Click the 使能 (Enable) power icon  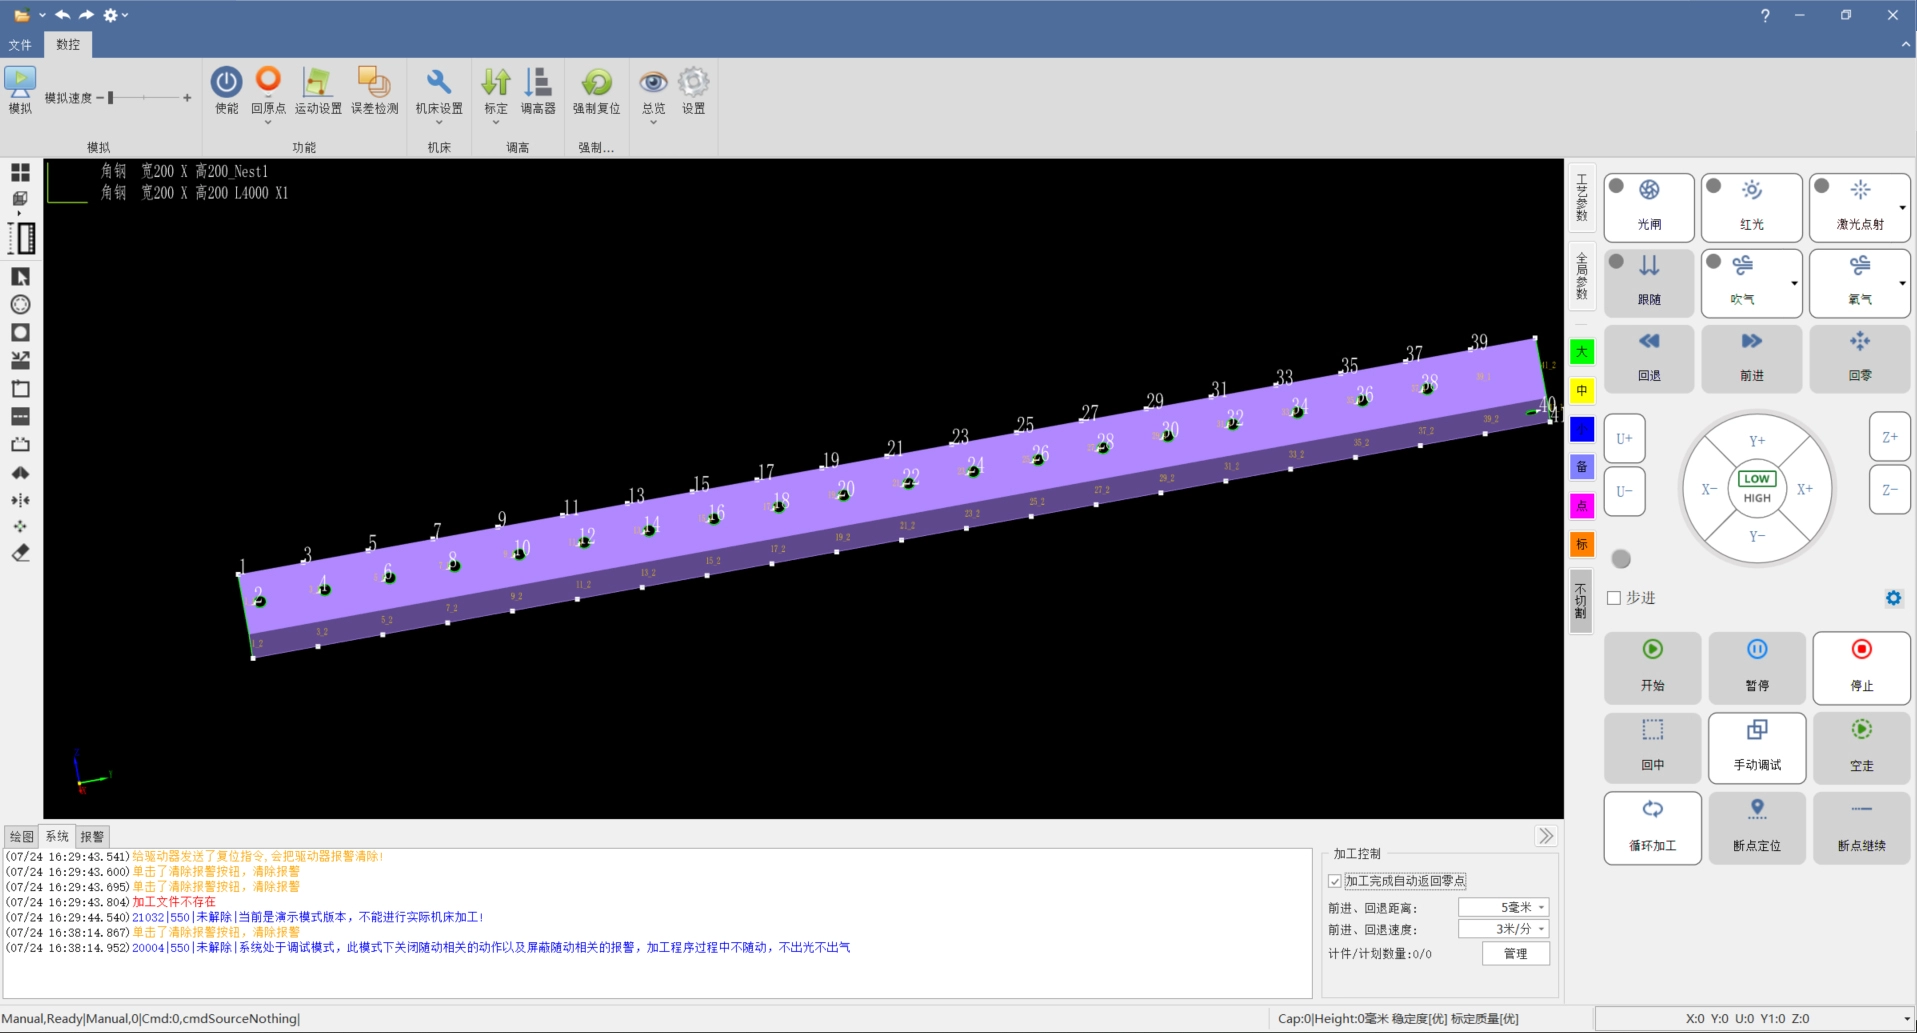tap(226, 83)
